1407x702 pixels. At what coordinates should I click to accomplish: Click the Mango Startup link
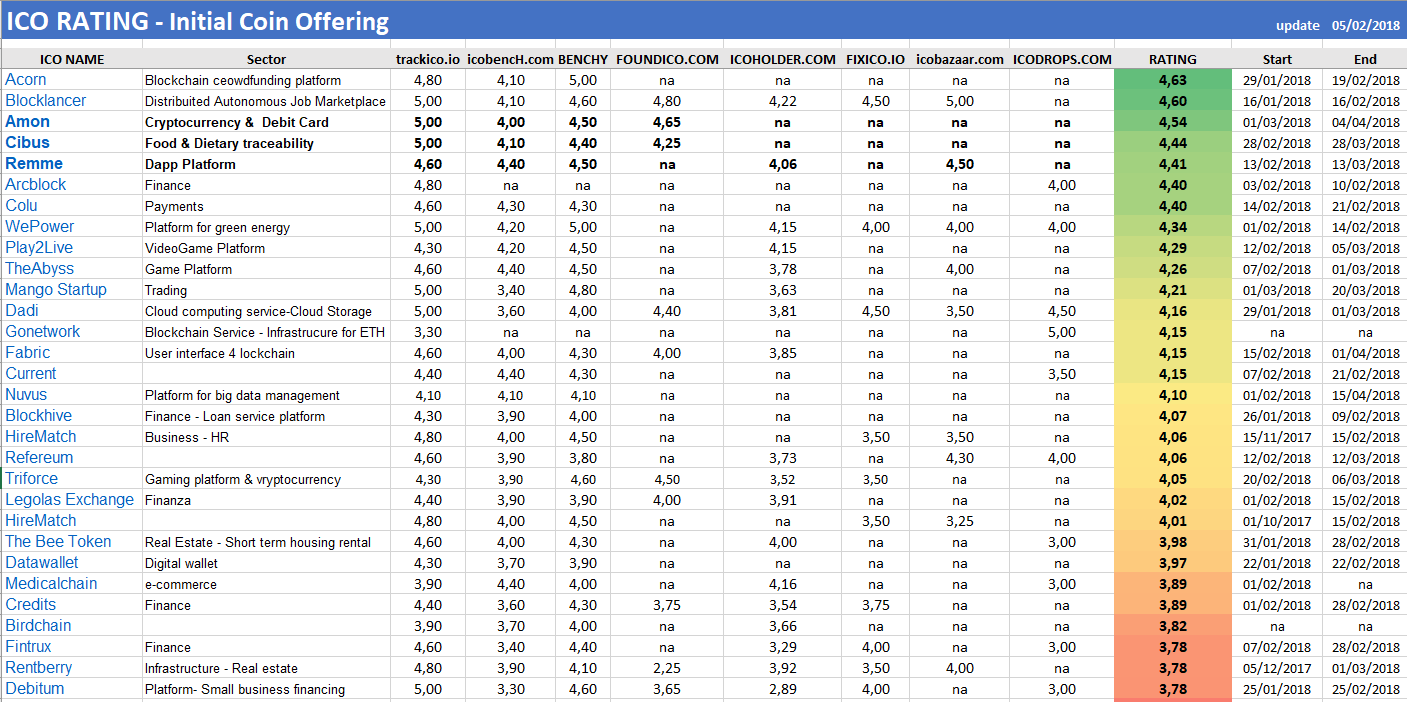pos(56,290)
